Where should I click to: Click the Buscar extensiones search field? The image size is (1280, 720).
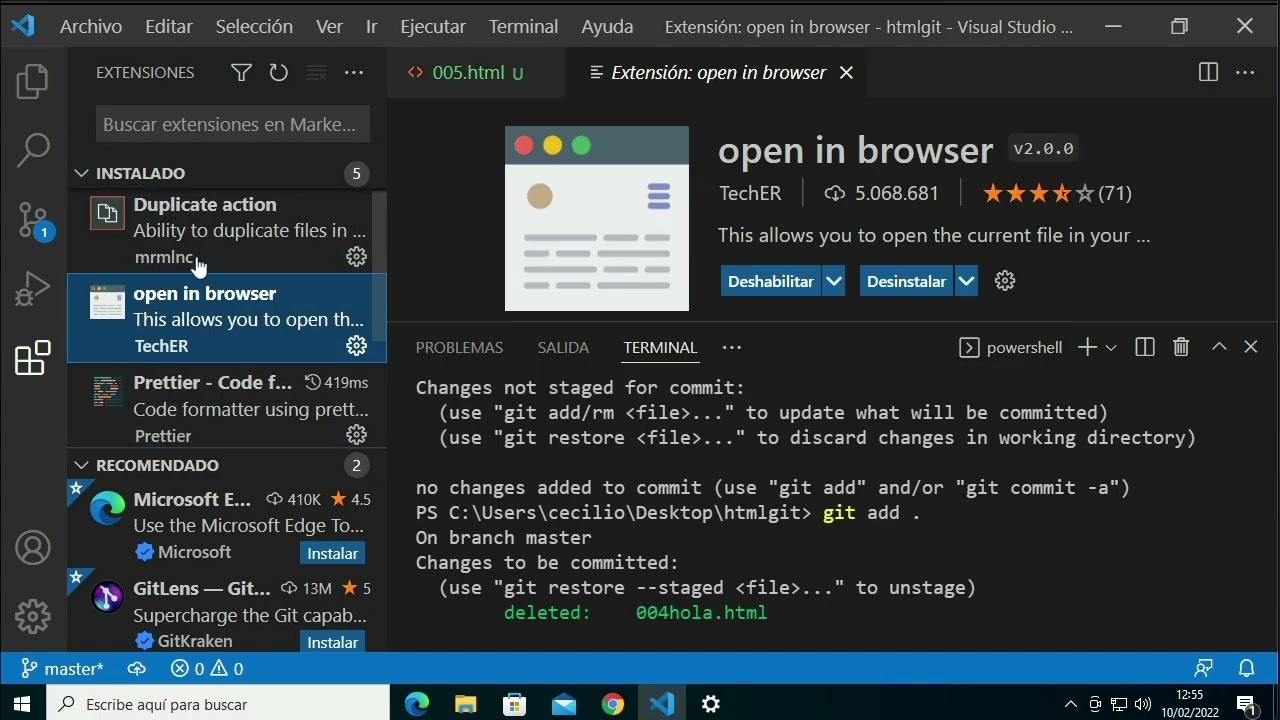233,124
